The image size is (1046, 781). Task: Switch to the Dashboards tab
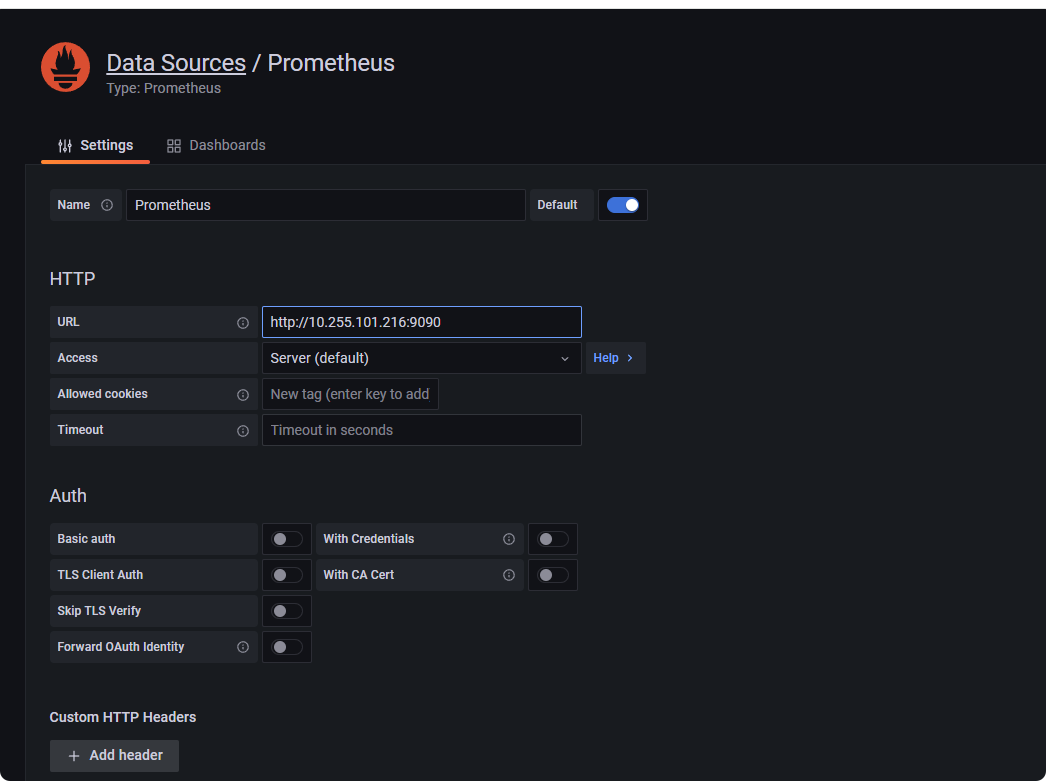(216, 145)
